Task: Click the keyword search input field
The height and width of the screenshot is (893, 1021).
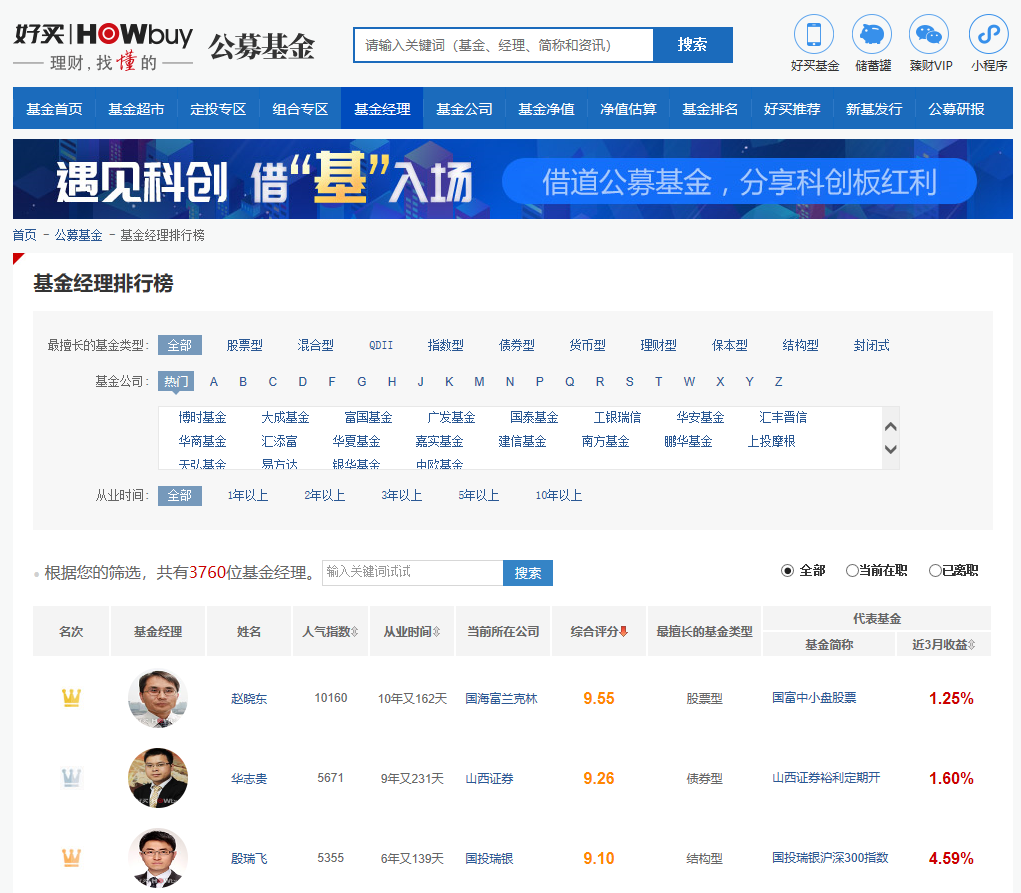Action: [x=500, y=45]
